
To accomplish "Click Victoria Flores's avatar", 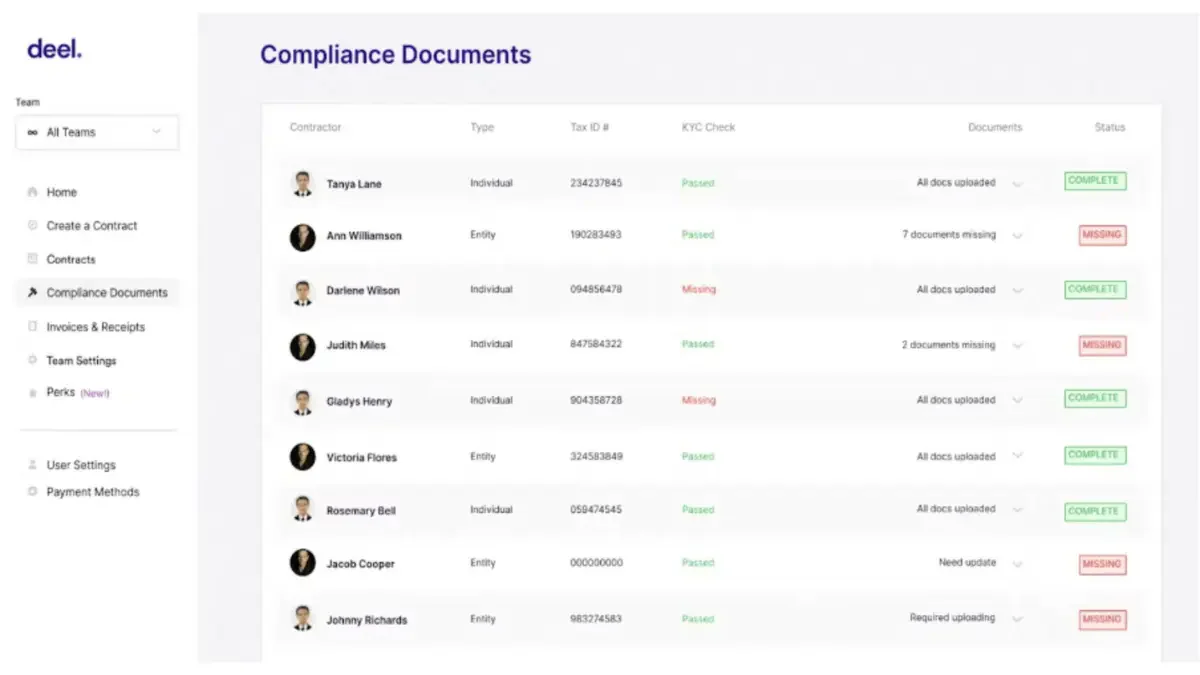I will coord(302,457).
